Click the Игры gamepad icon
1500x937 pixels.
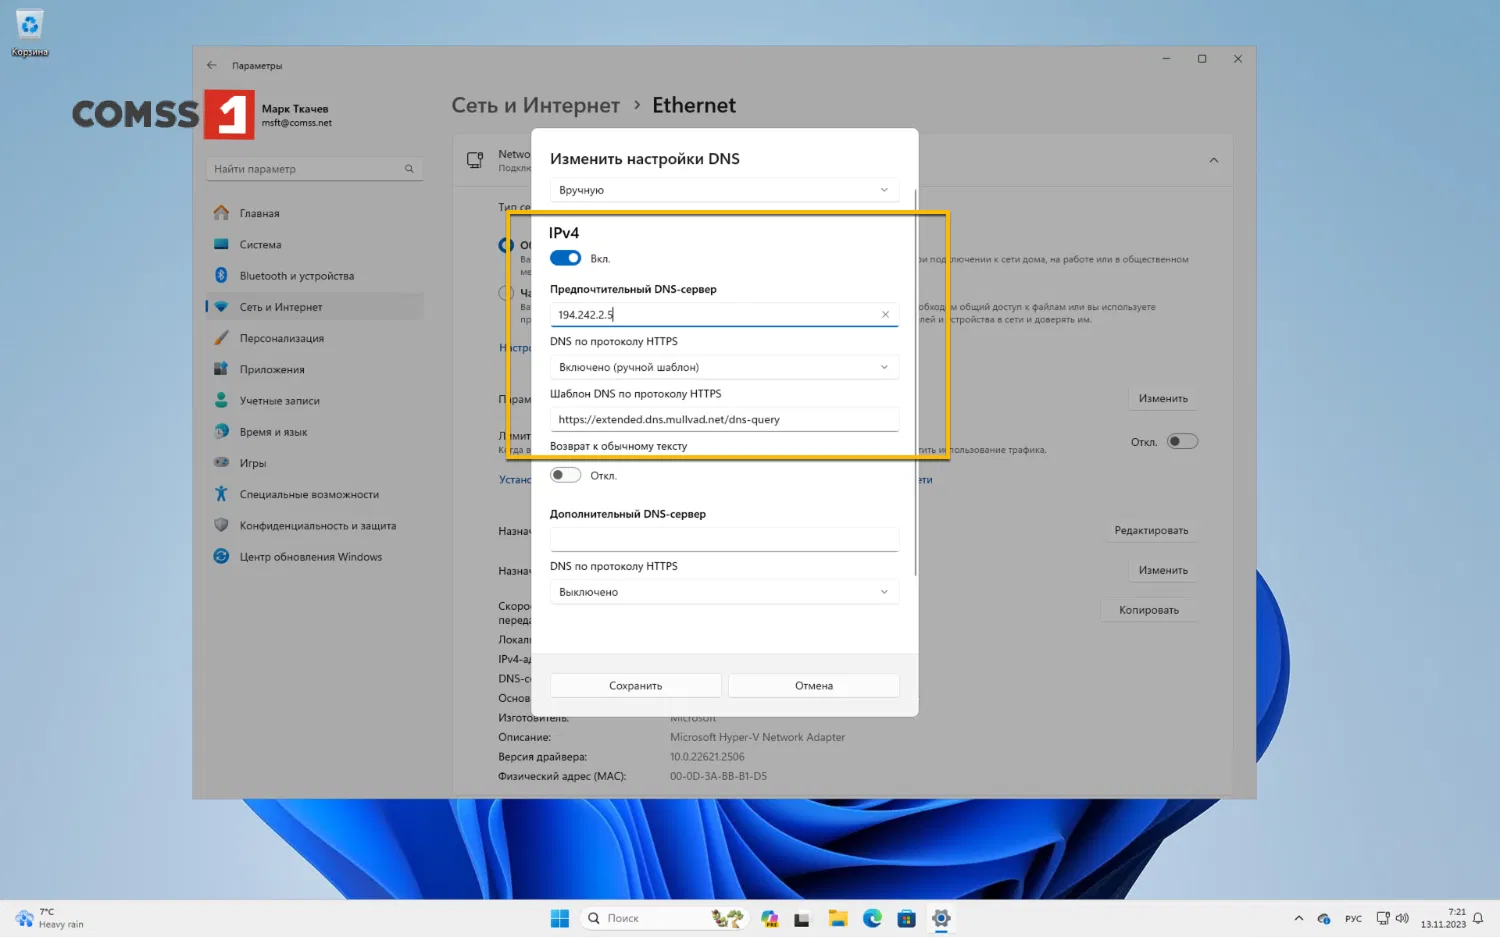point(221,463)
